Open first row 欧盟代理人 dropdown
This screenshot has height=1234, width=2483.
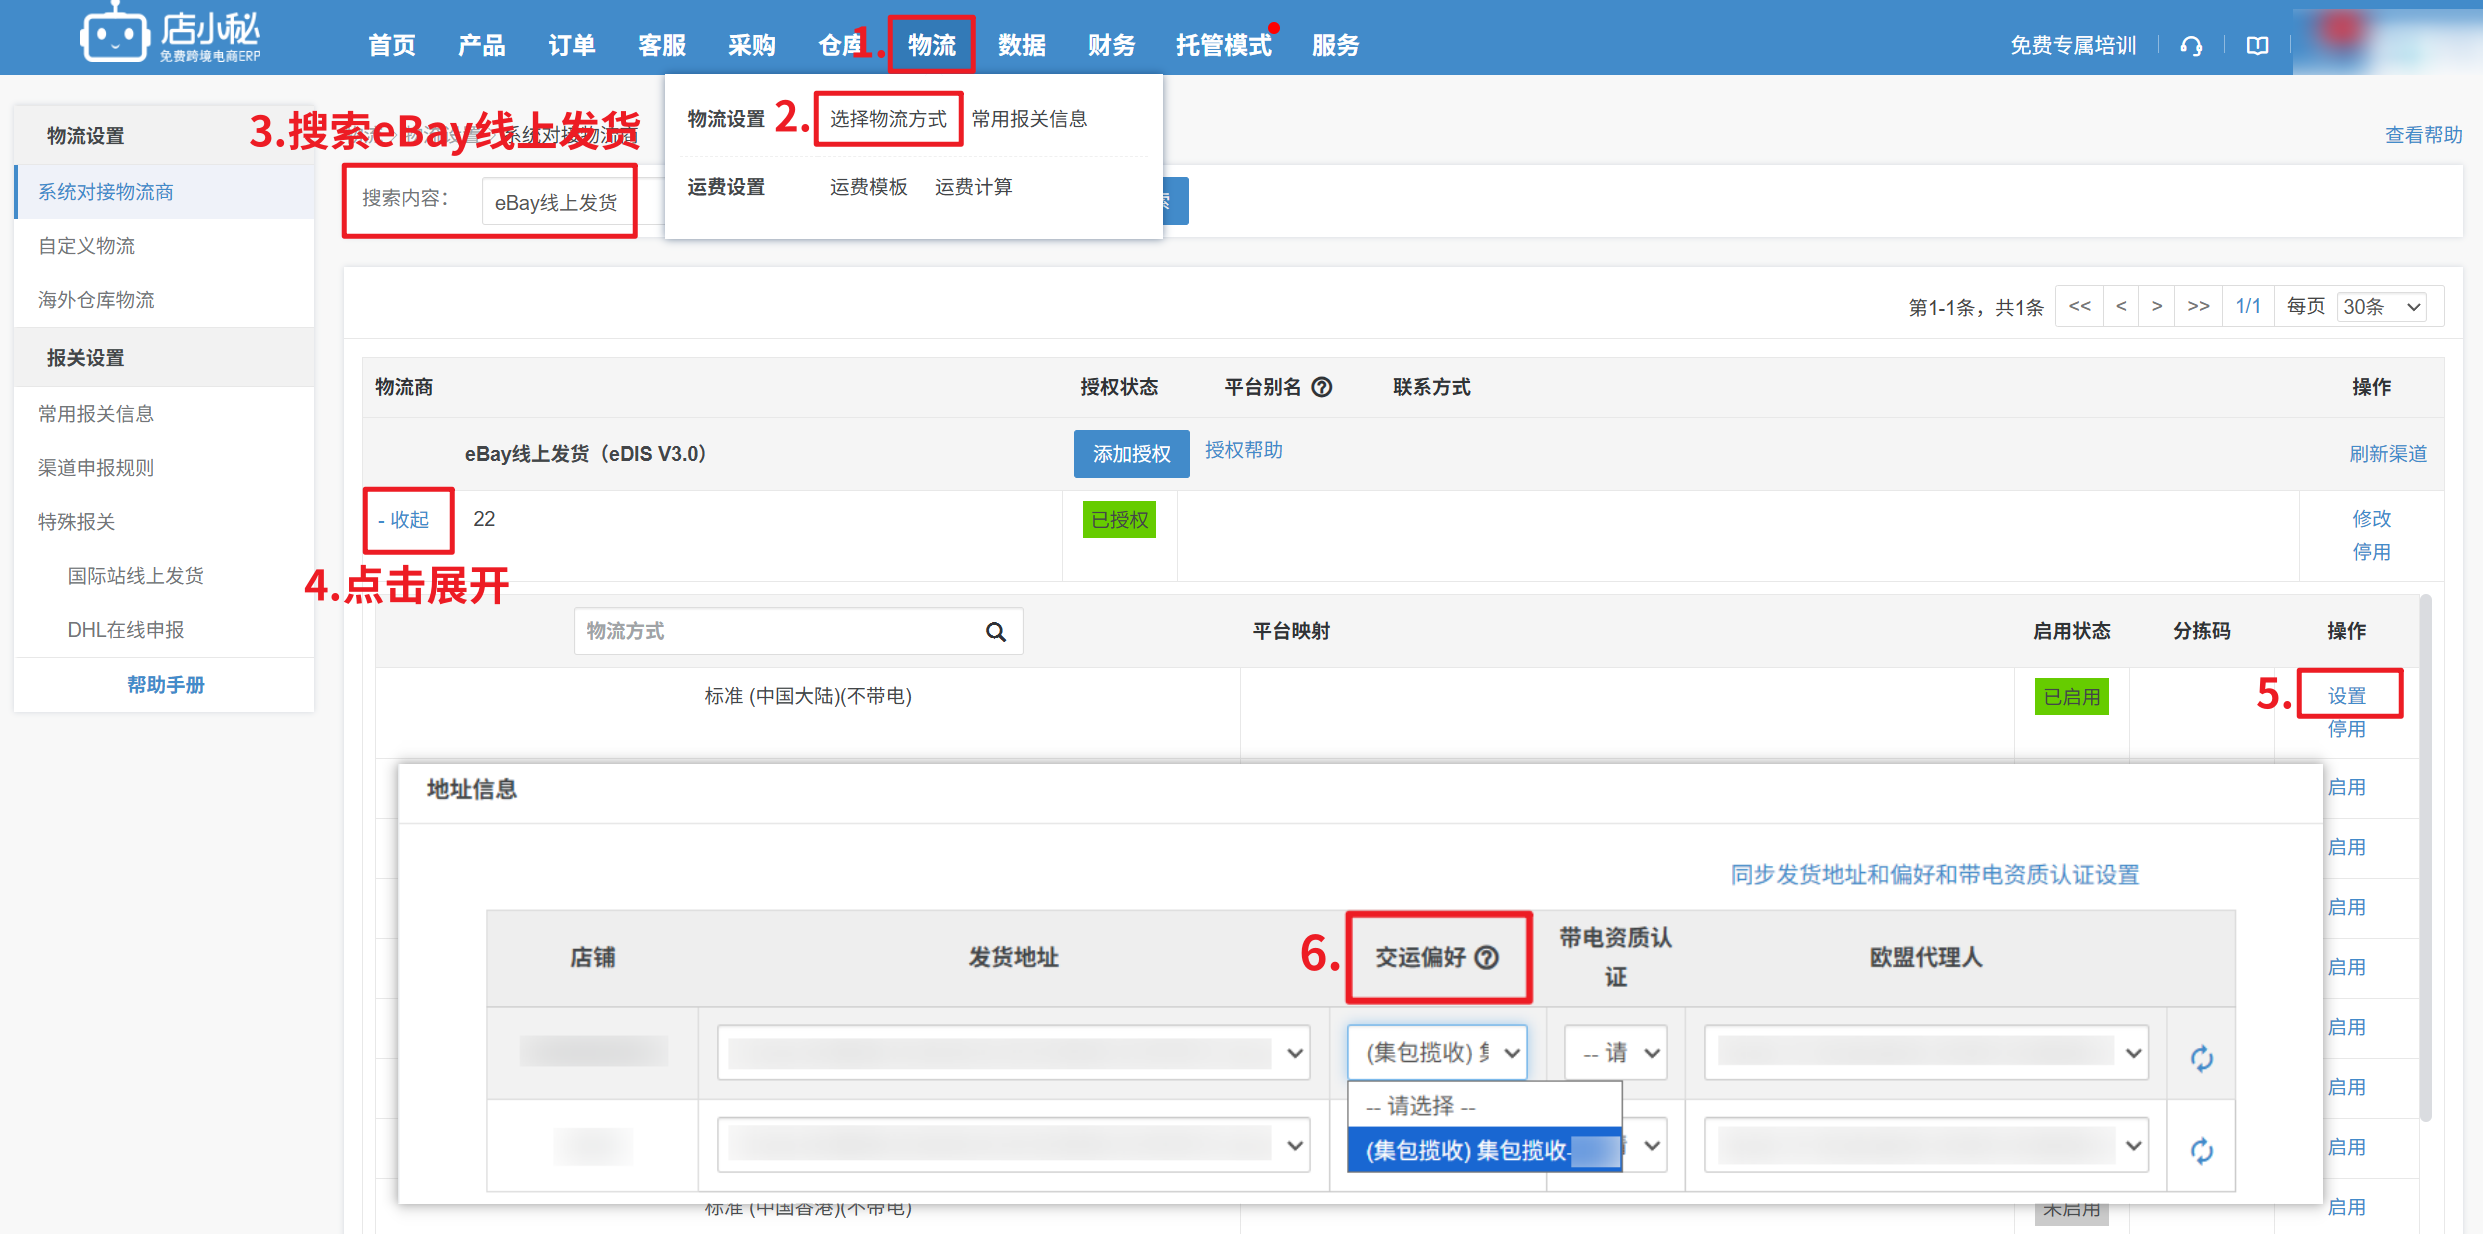[x=1926, y=1053]
